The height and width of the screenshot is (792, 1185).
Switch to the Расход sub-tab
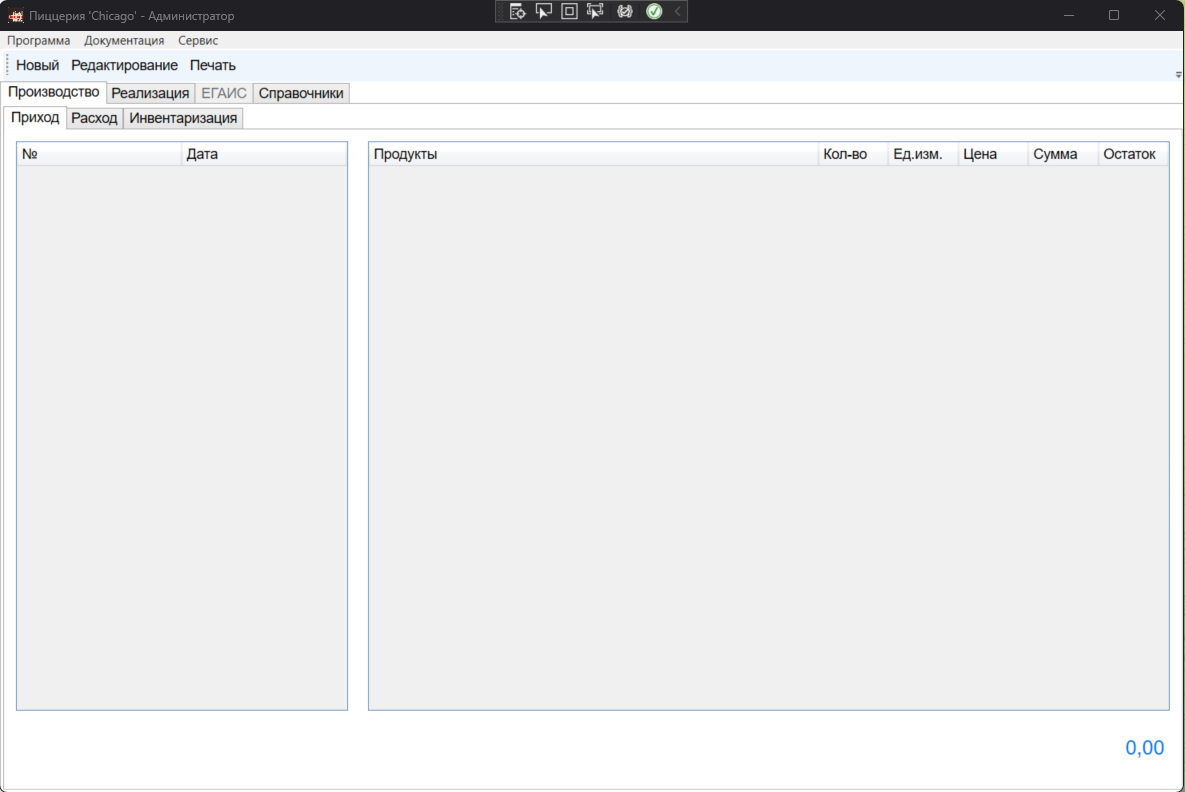pos(94,118)
